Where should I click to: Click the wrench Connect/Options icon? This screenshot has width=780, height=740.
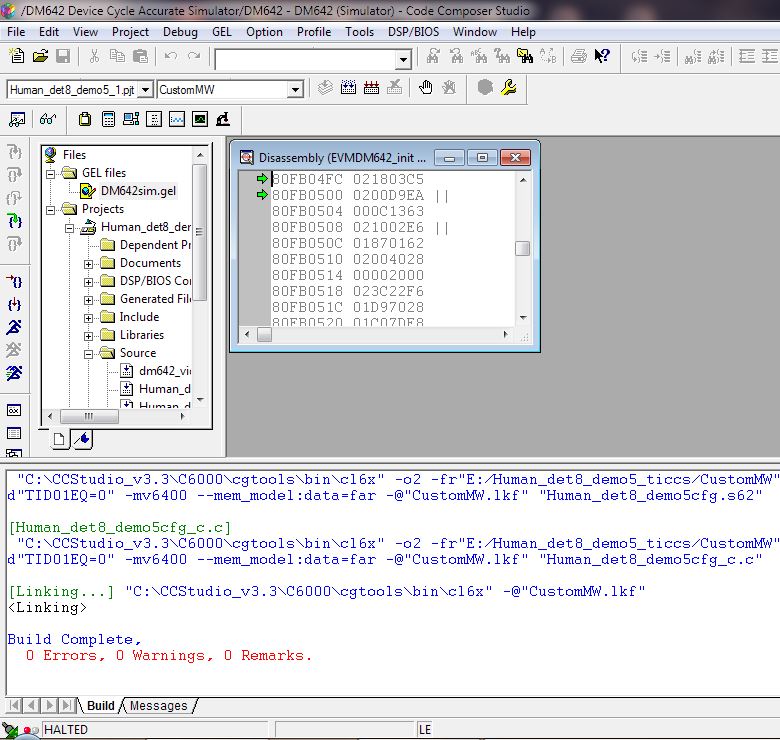tap(508, 88)
